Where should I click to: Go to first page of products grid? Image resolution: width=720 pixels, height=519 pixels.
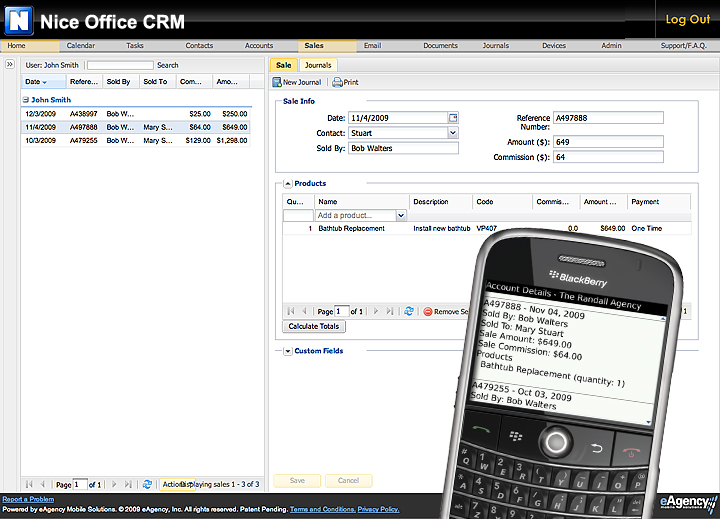coord(291,311)
